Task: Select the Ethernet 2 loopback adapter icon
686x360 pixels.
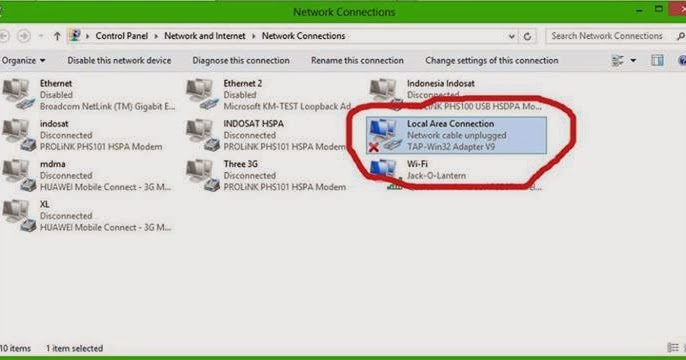Action: (x=202, y=94)
